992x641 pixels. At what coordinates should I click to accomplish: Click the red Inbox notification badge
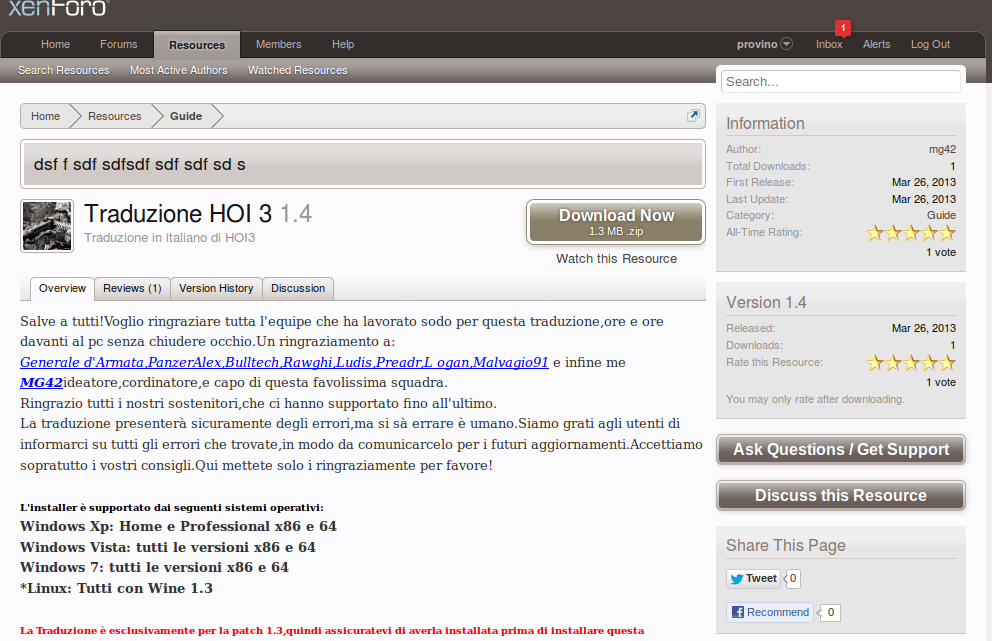point(843,28)
